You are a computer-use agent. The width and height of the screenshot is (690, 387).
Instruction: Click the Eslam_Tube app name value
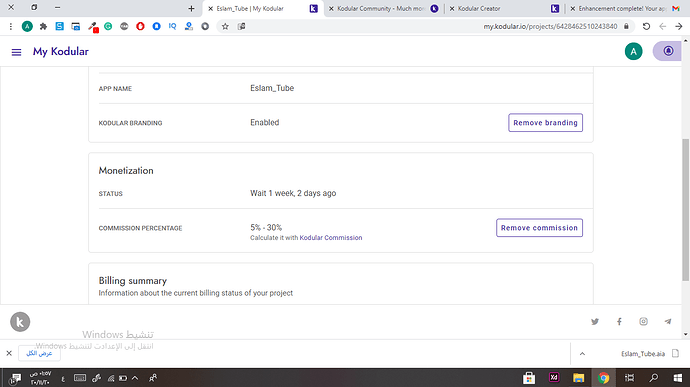pyautogui.click(x=272, y=88)
